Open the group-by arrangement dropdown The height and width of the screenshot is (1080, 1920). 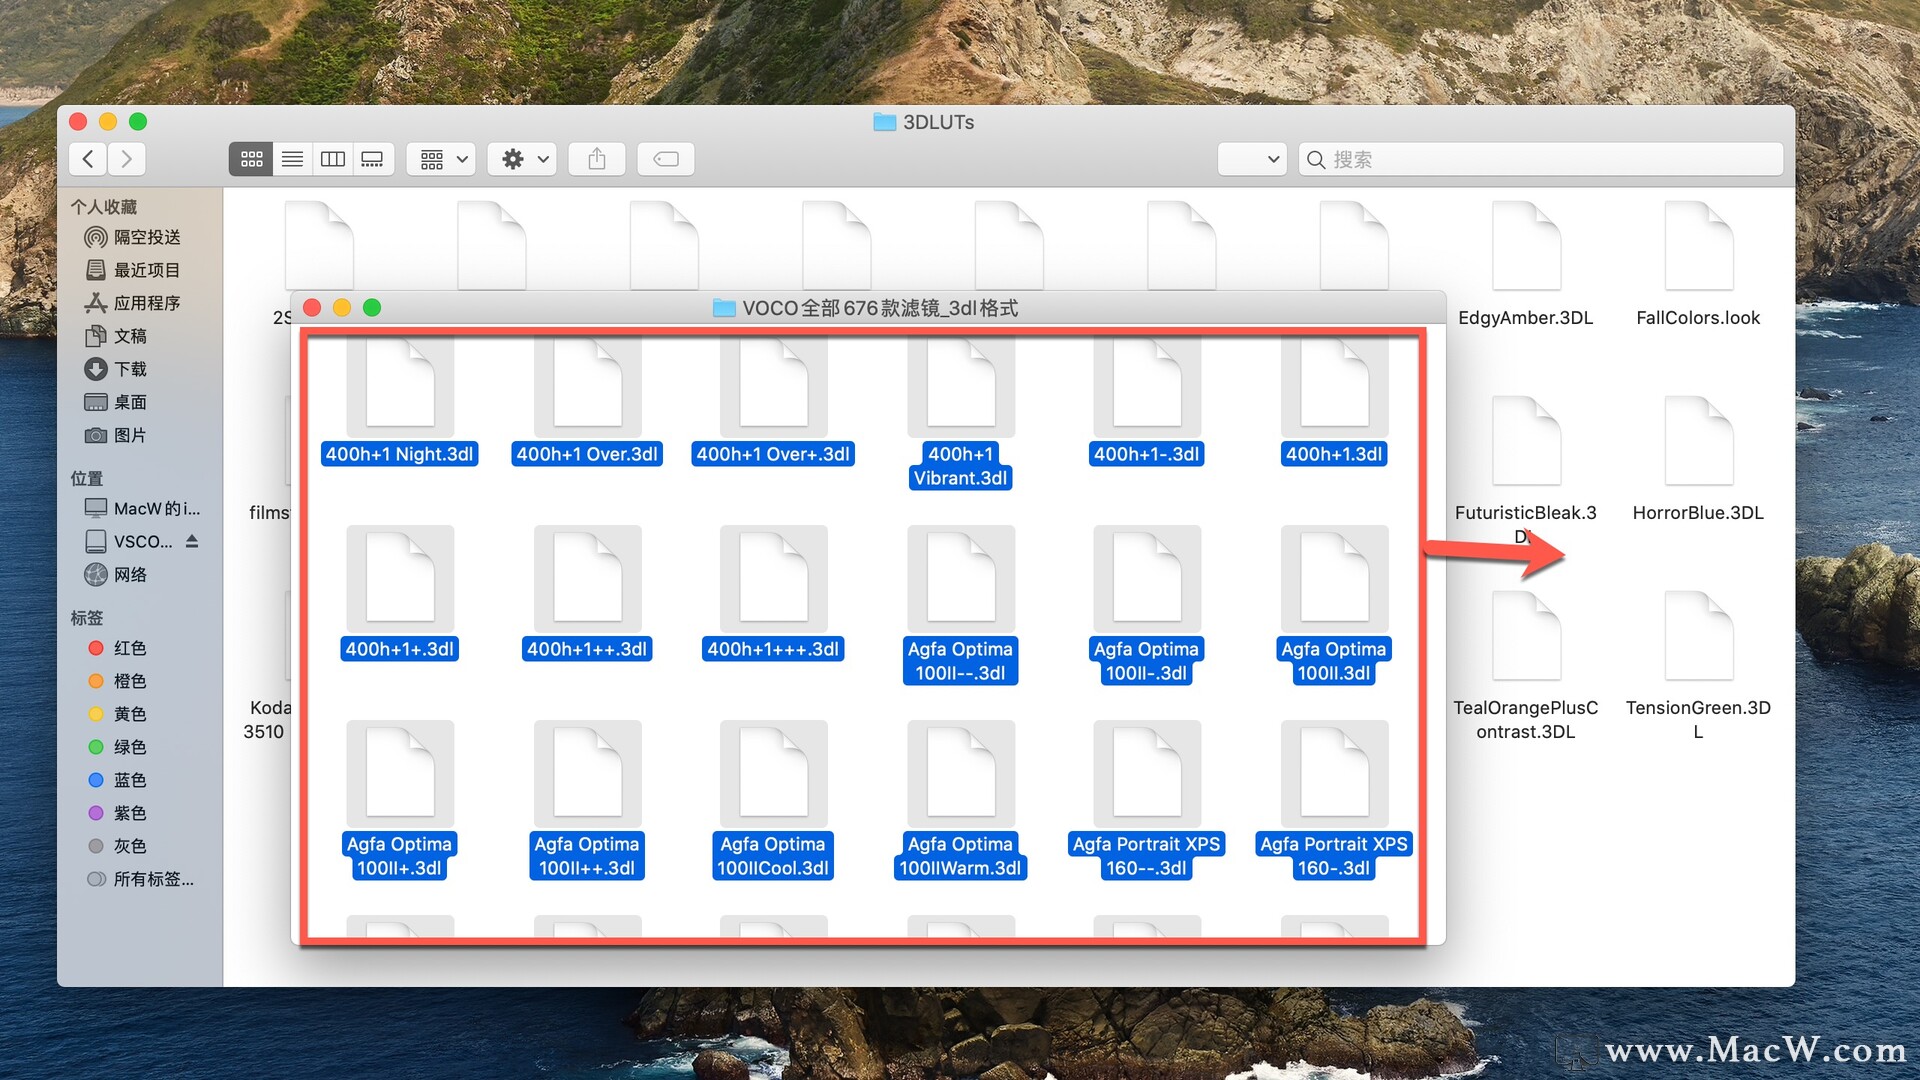tap(441, 159)
